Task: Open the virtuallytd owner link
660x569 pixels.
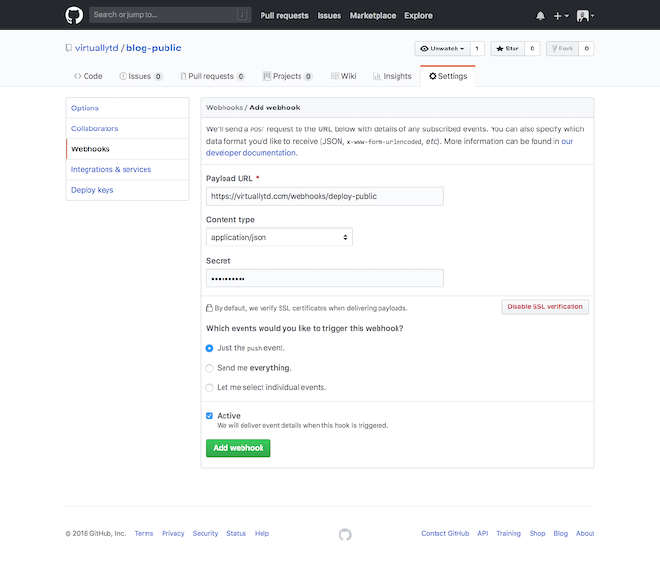Action: (x=97, y=48)
